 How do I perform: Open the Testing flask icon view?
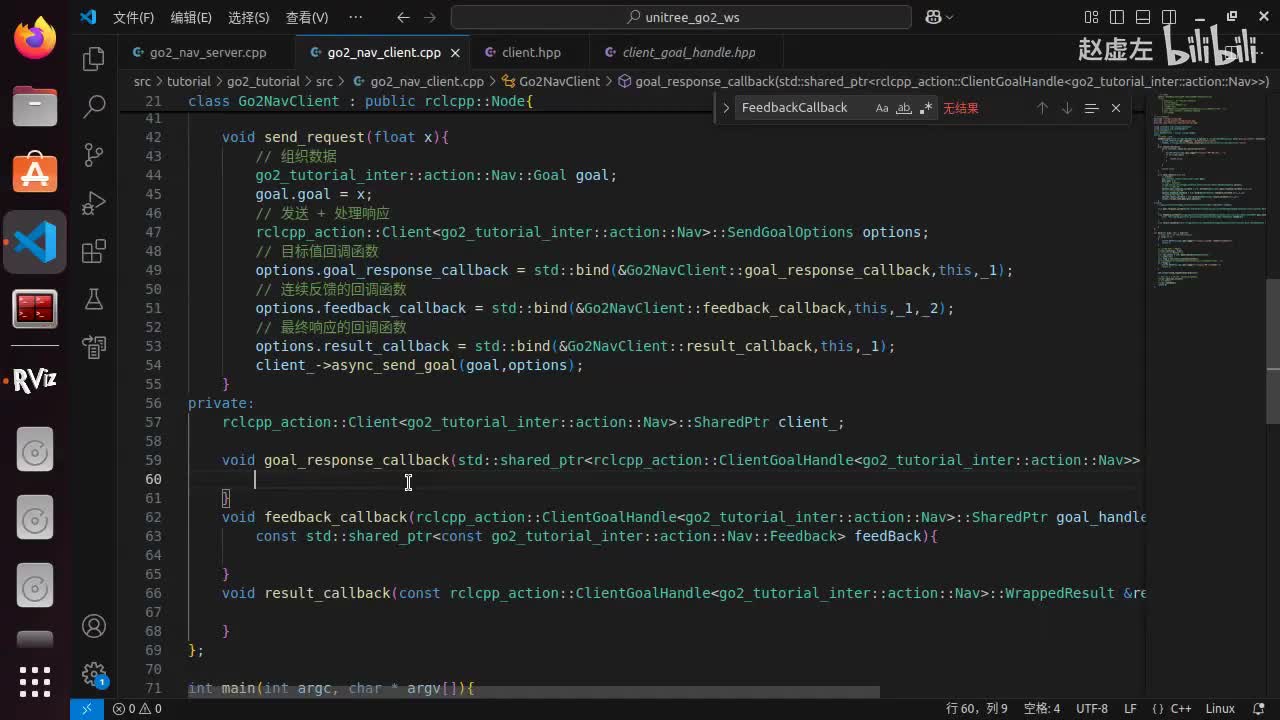94,299
